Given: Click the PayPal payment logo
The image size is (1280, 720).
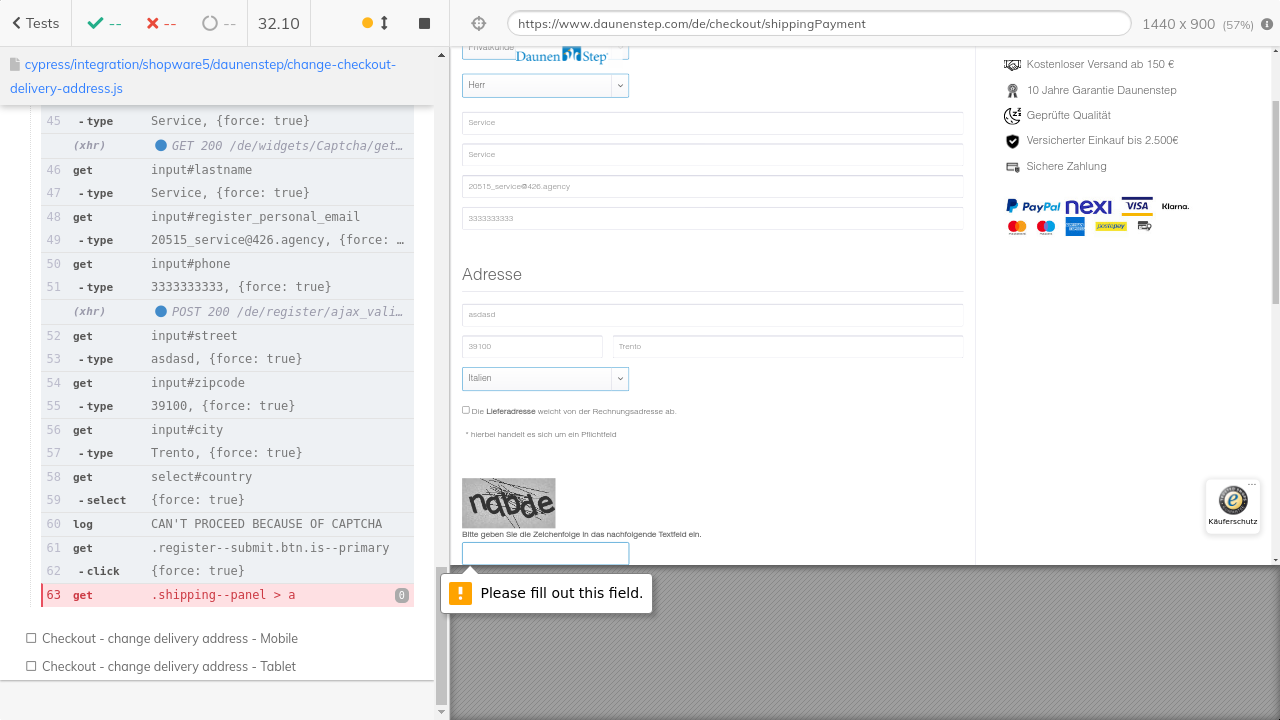Looking at the screenshot, I should point(1033,206).
